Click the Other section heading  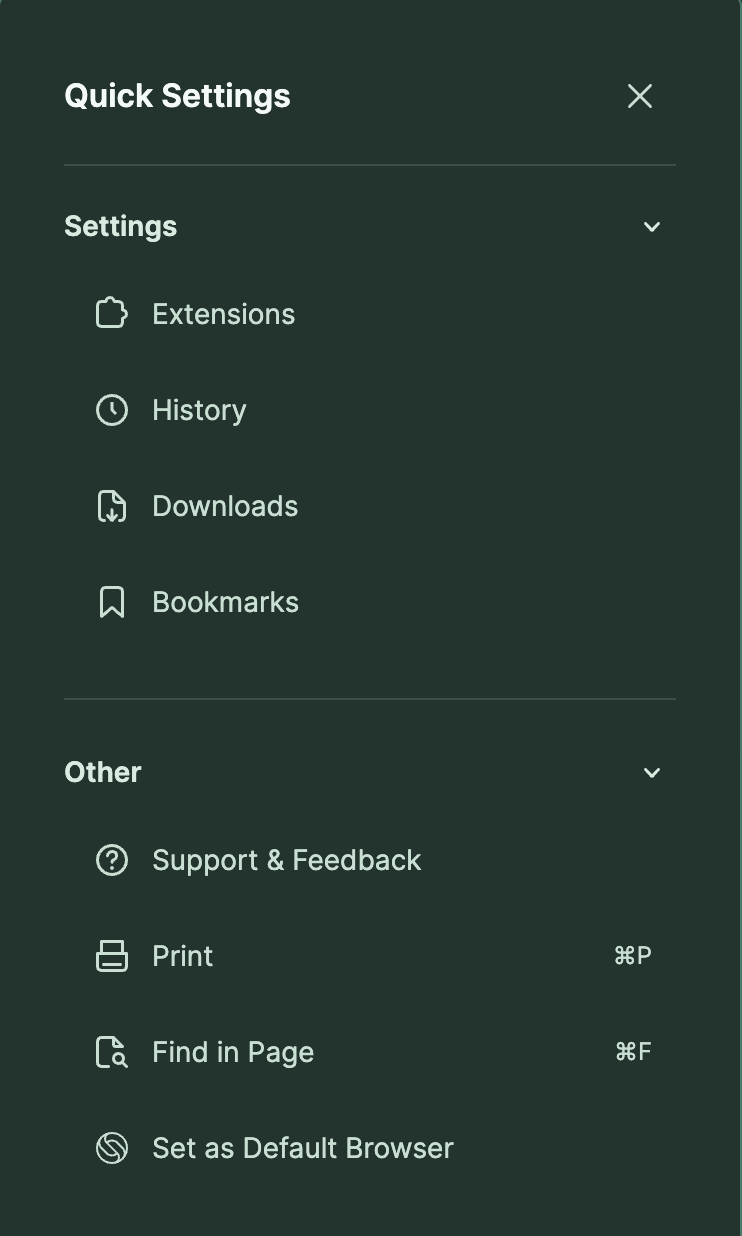pos(103,772)
